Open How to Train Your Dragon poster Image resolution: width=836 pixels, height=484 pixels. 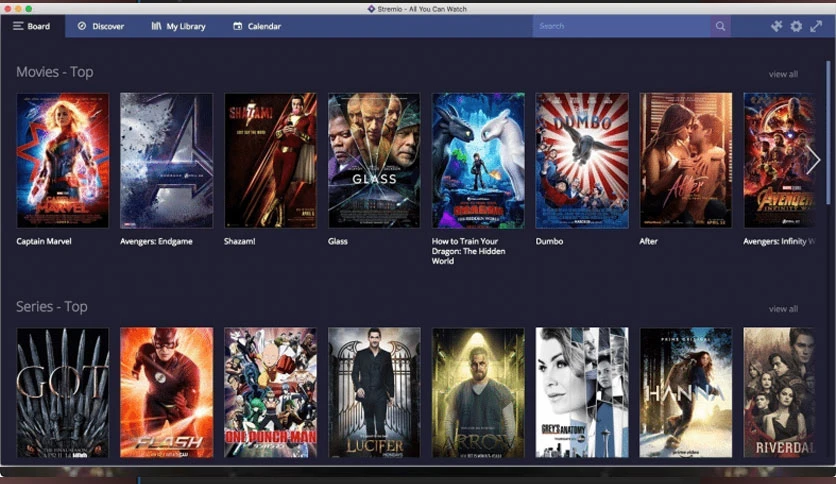(x=478, y=160)
